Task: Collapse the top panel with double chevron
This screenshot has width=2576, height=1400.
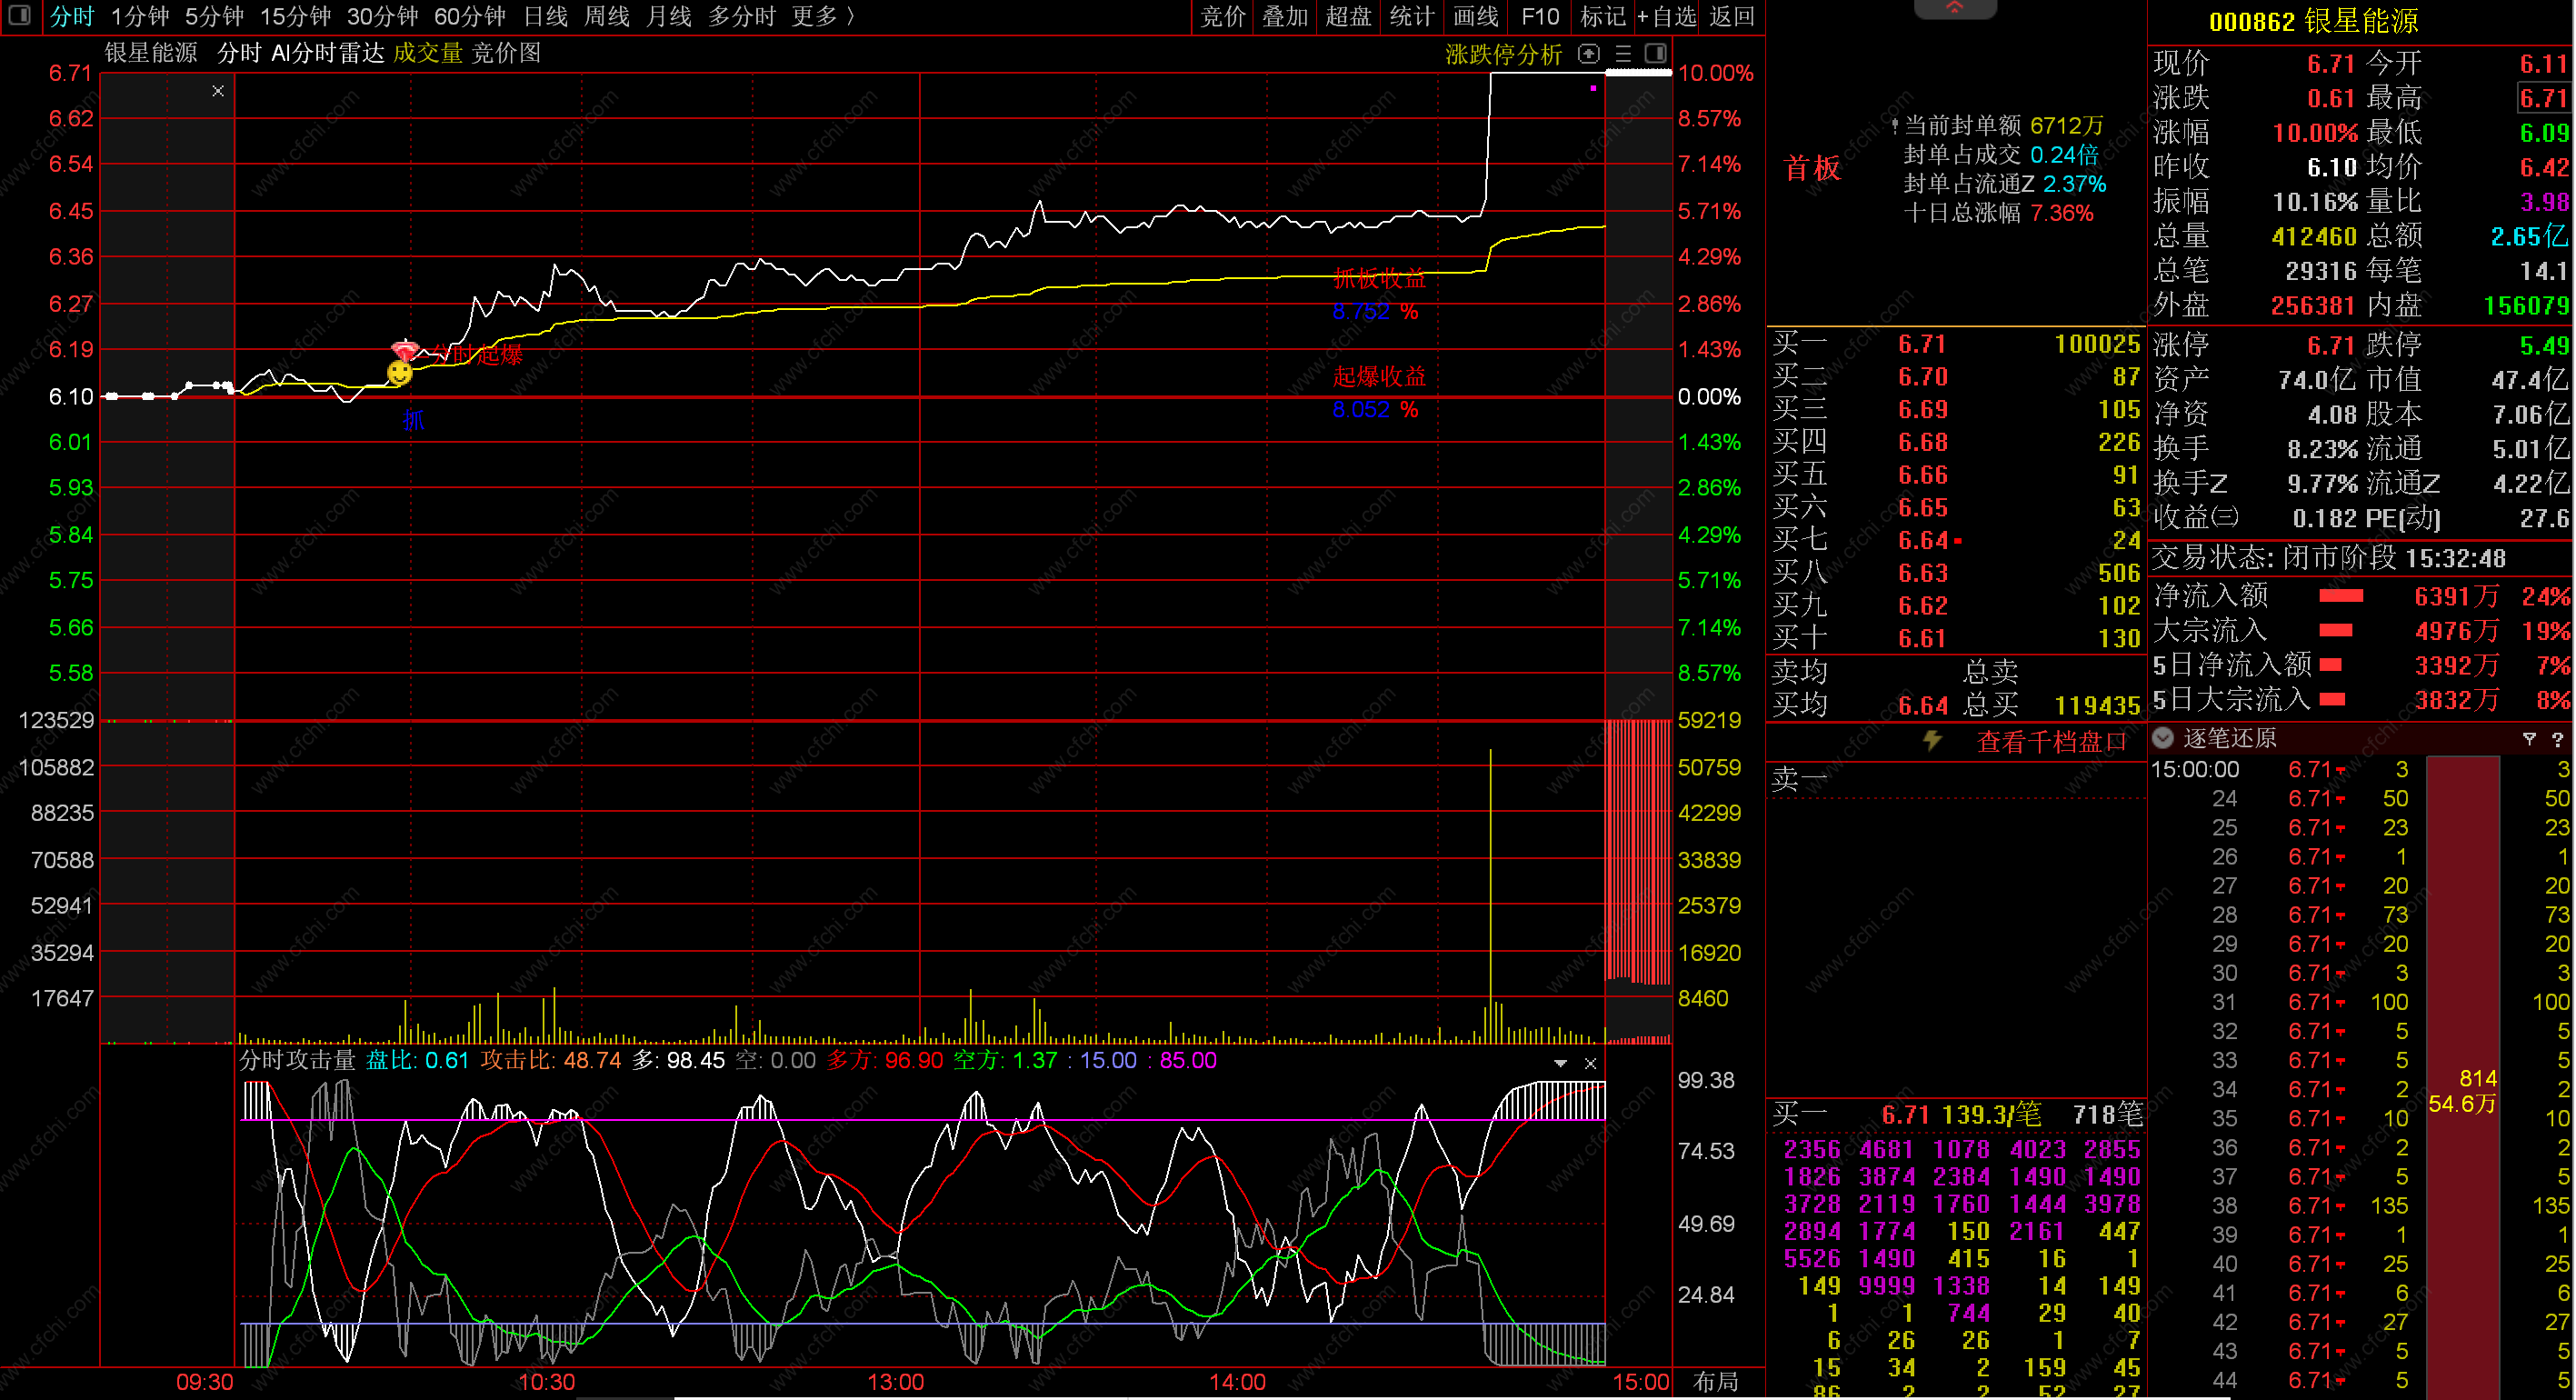Action: (1954, 8)
